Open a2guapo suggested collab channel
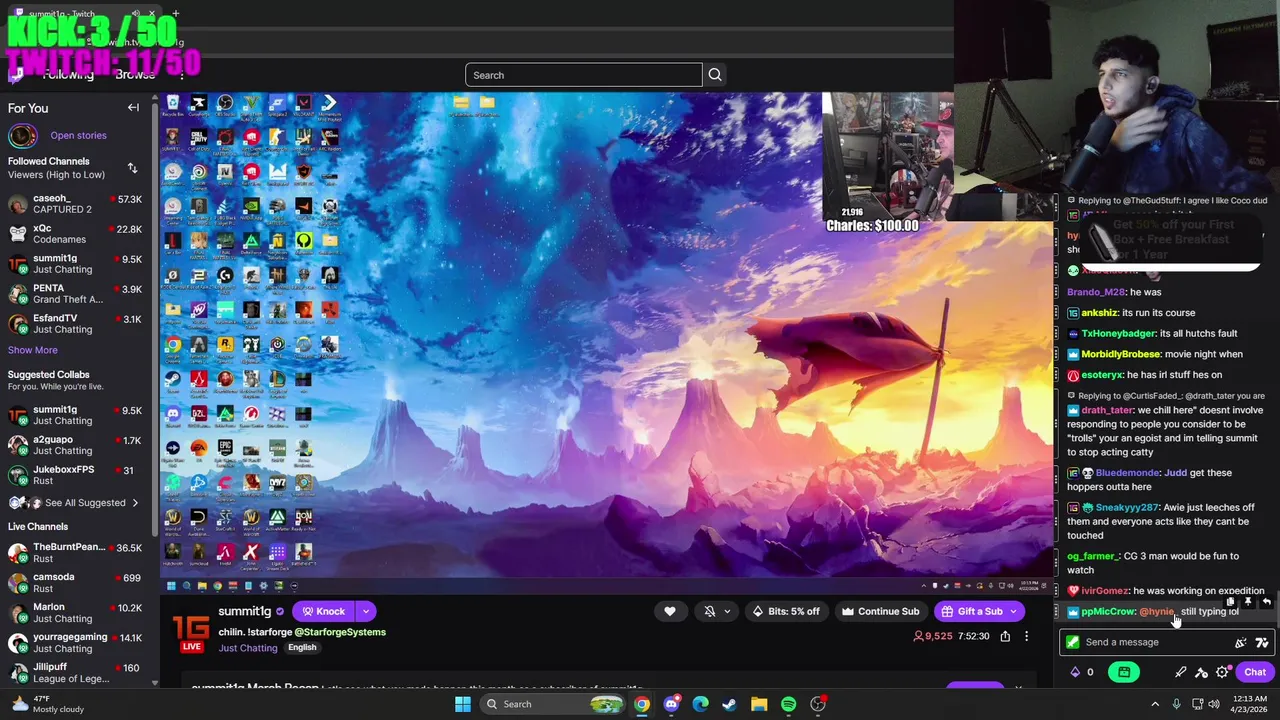The width and height of the screenshot is (1280, 720). pos(75,445)
